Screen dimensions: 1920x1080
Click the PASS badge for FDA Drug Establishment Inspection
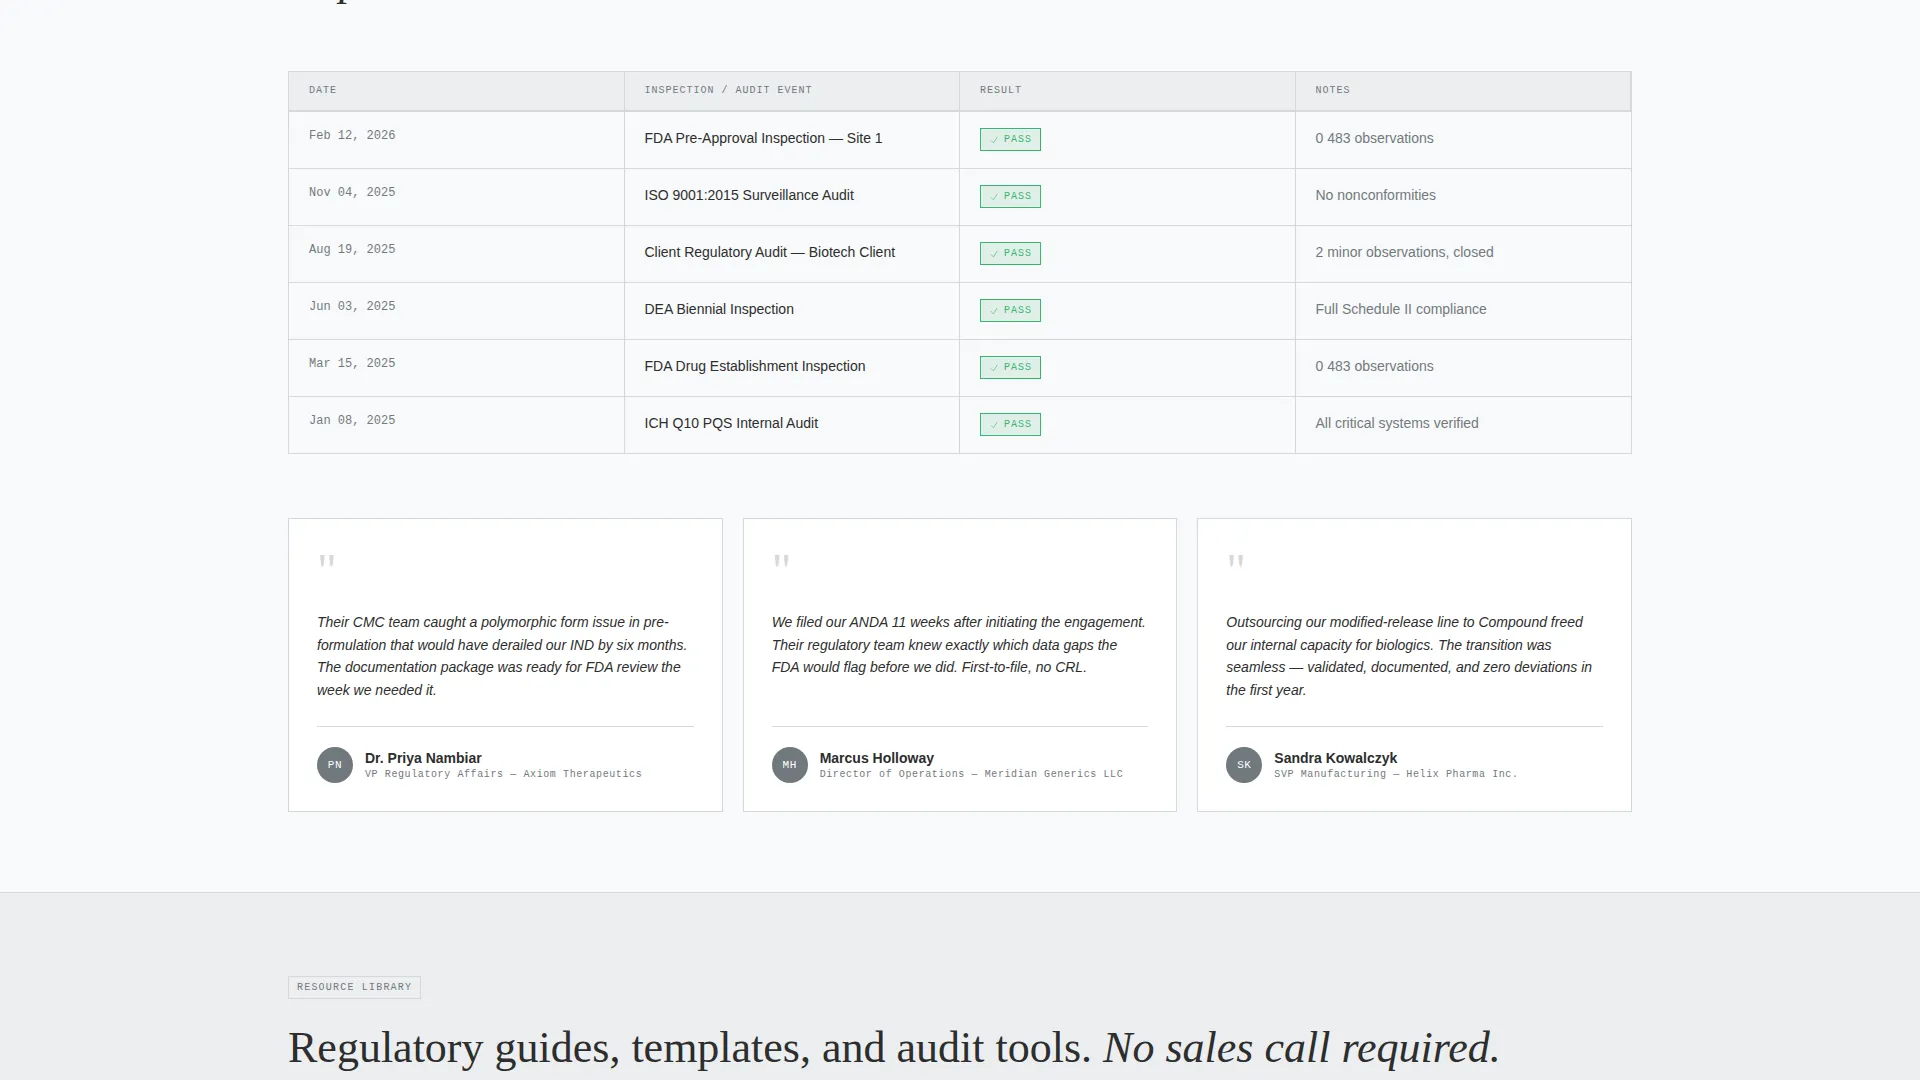point(1010,367)
